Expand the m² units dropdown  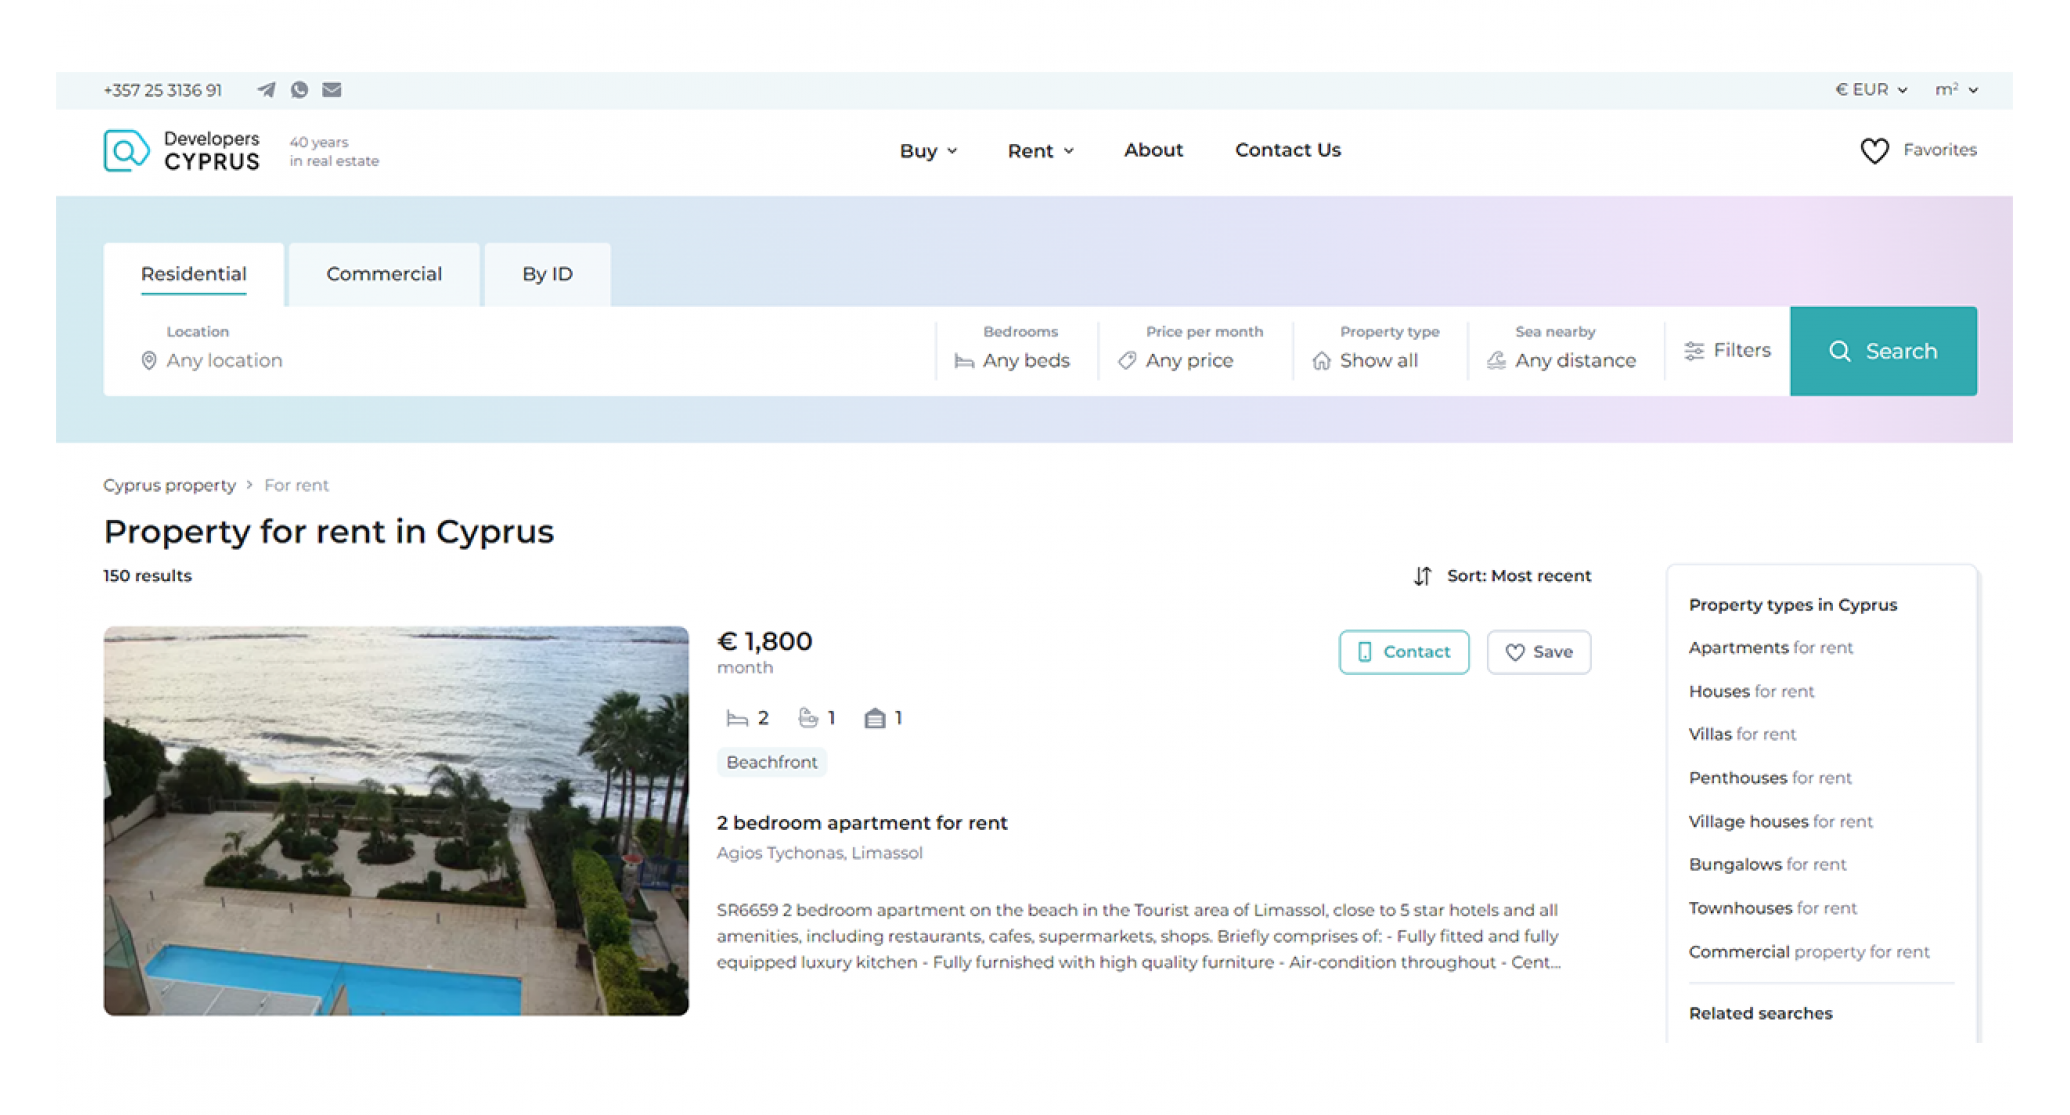pyautogui.click(x=1956, y=90)
